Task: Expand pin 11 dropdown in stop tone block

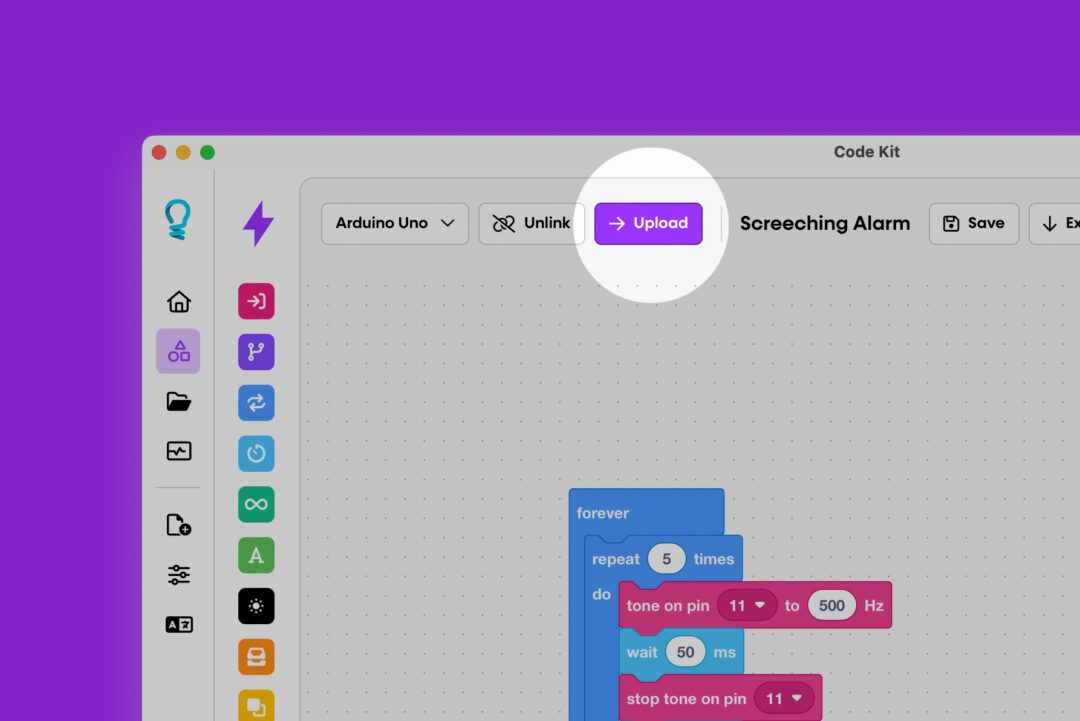Action: [784, 699]
